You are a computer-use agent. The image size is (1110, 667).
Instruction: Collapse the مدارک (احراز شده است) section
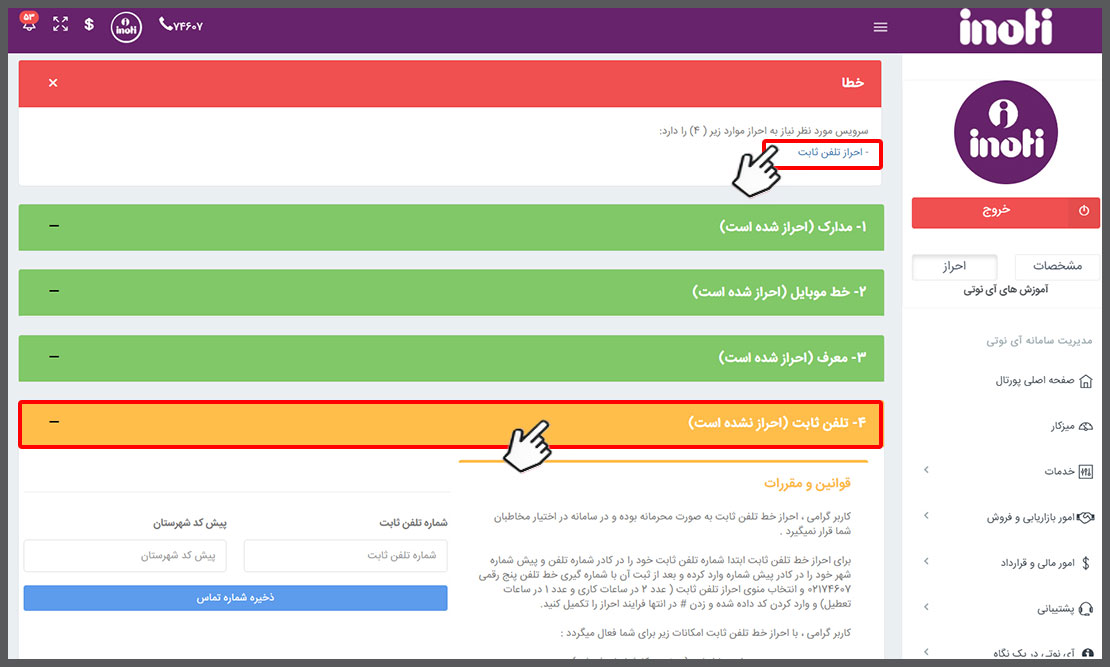pos(54,227)
